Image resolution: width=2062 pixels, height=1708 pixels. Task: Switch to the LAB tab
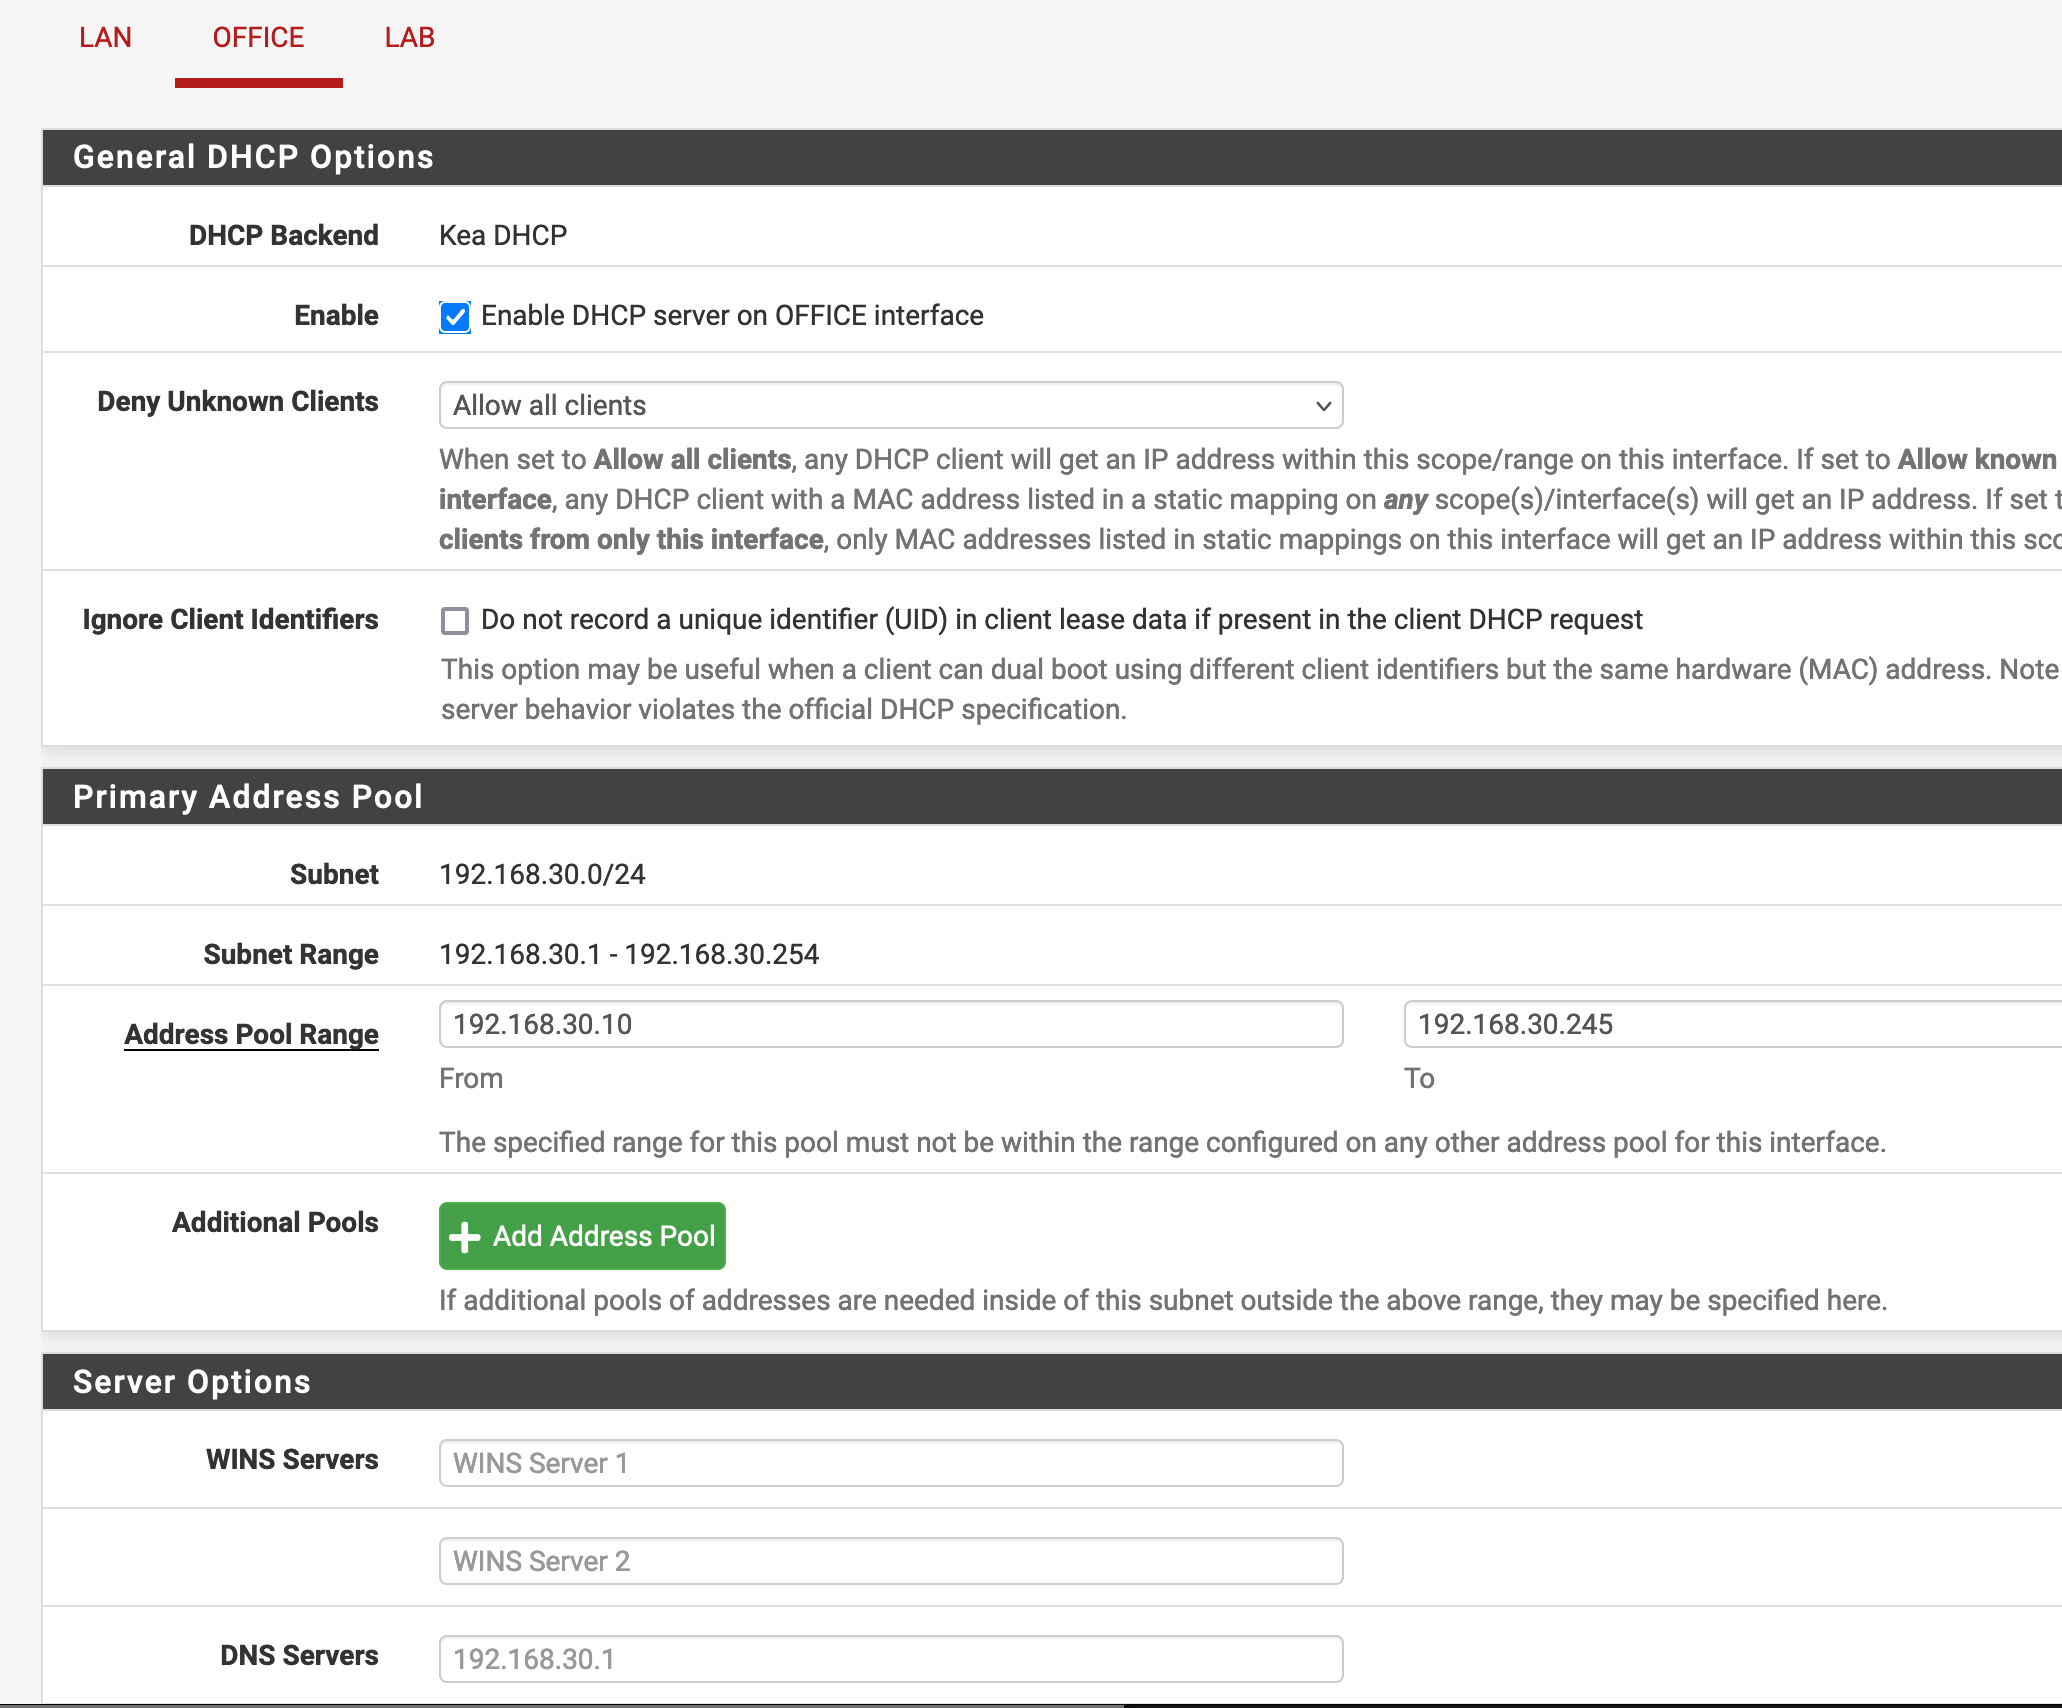coord(409,38)
